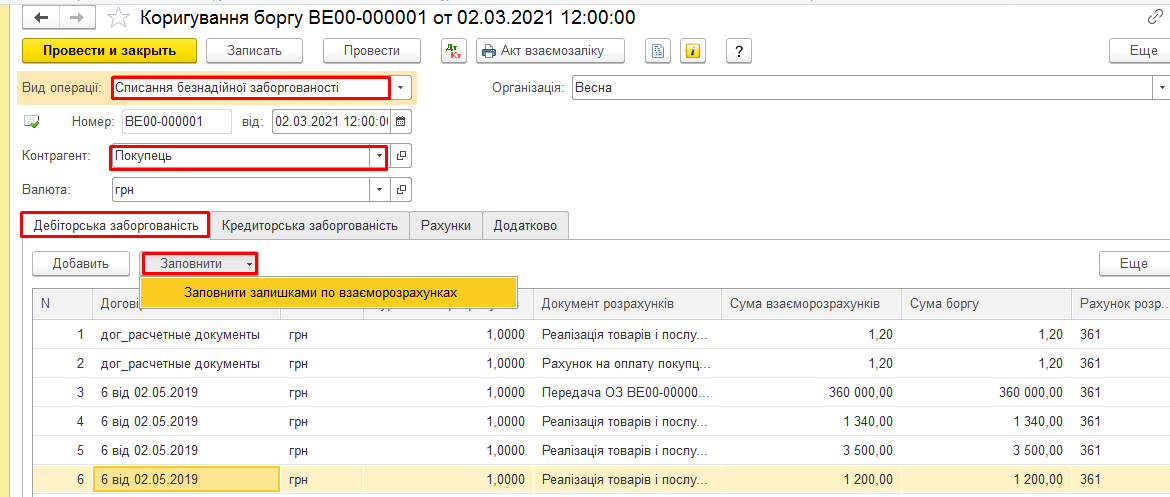Screen dimensions: 1170x497
Task: Go forward with the right arrow button
Action: 76,17
